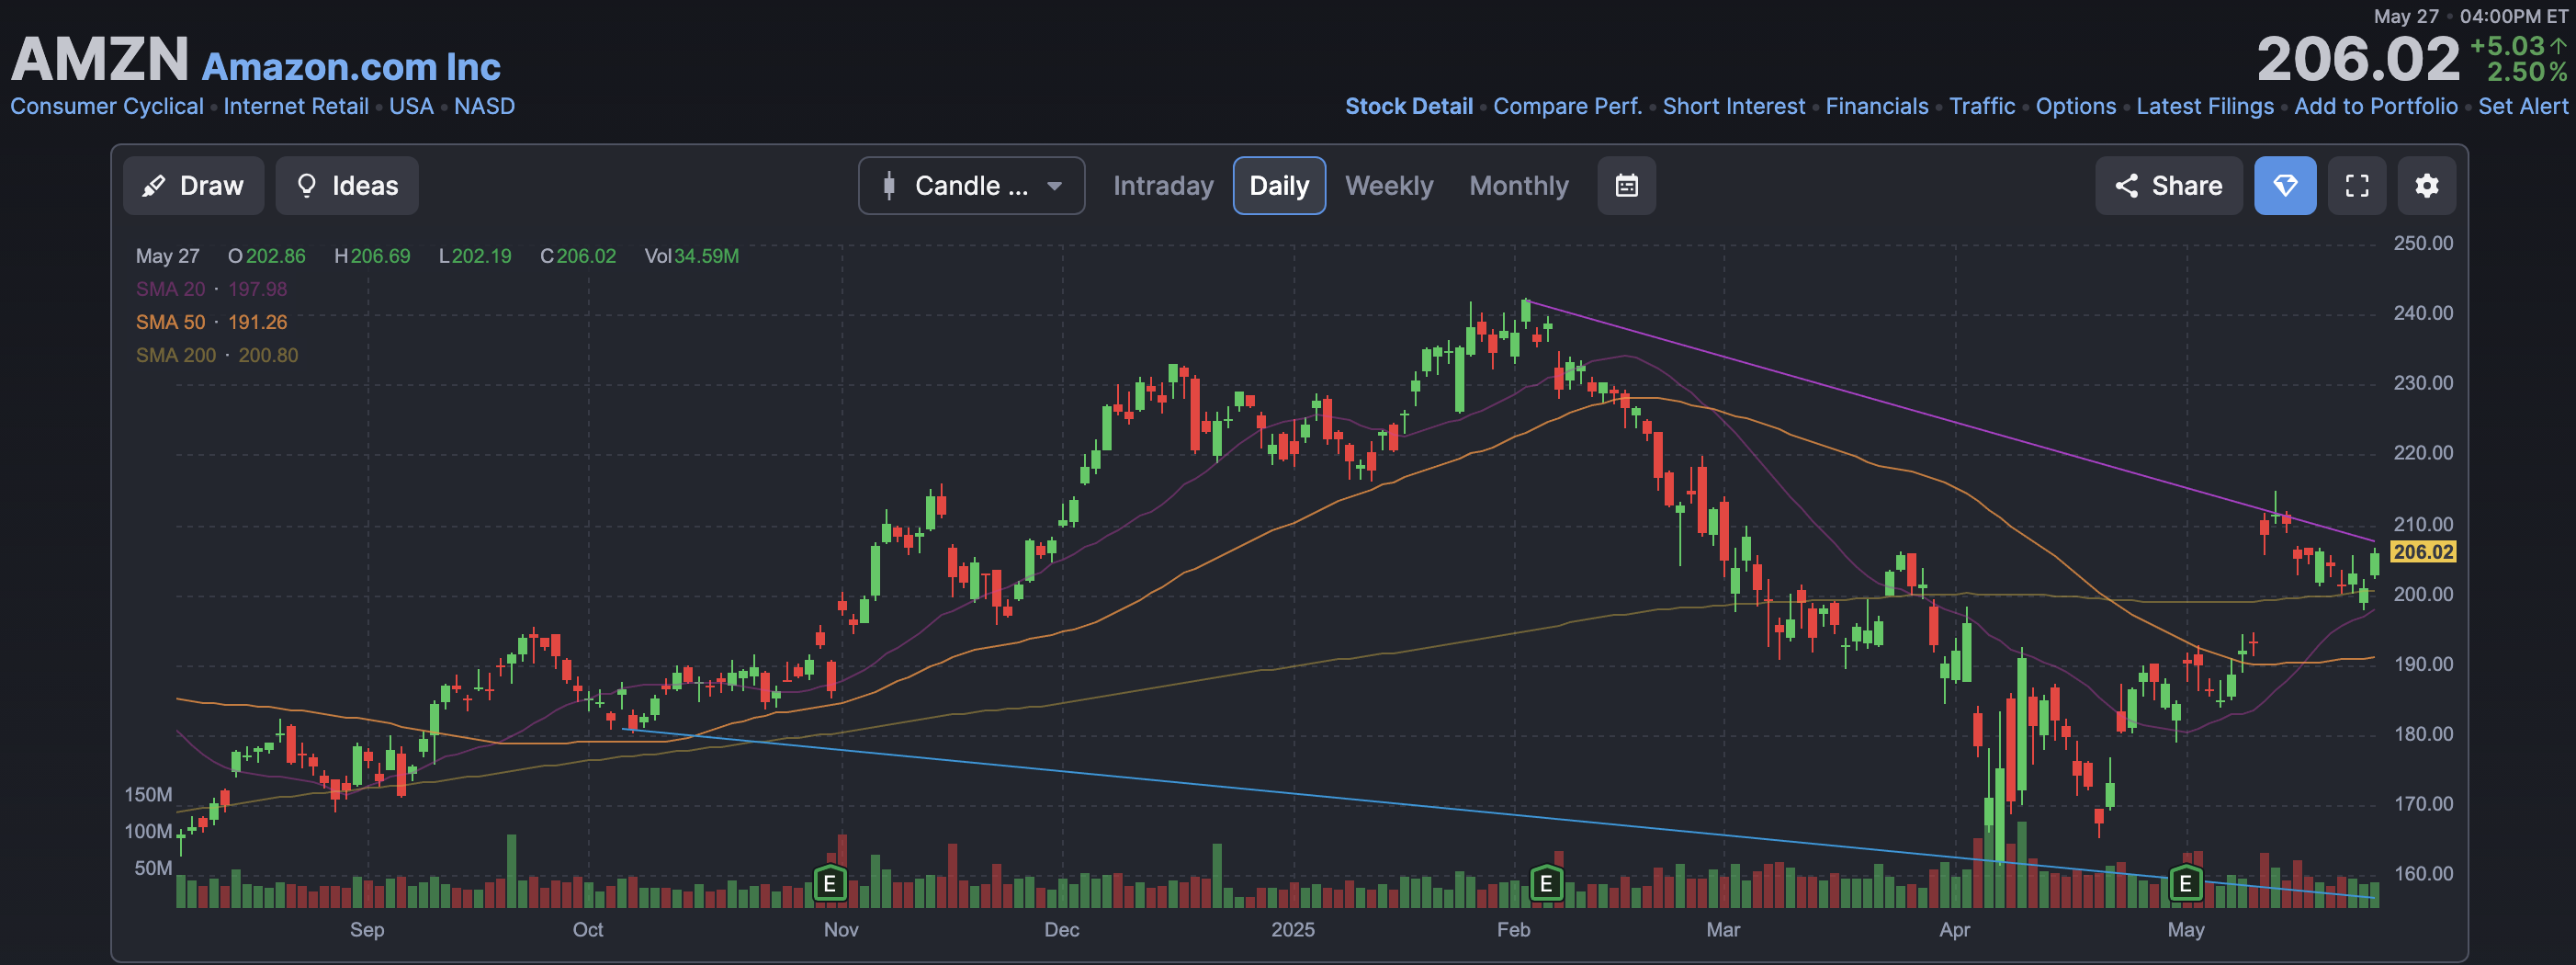Click the chart type dropdown arrow
This screenshot has height=965, width=2576.
click(1054, 186)
